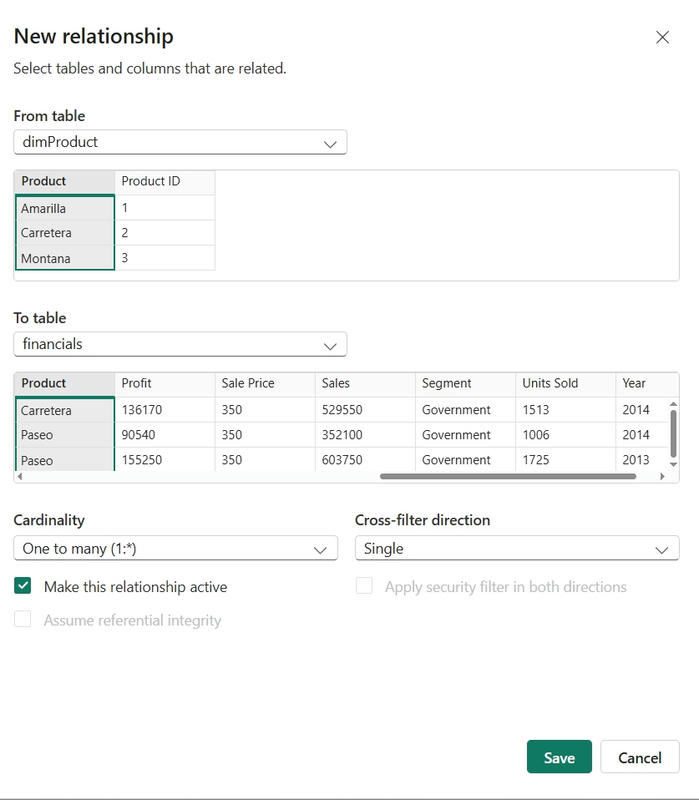Toggle Assume referential integrity checkbox
Screen dimensions: 699x800
click(x=23, y=620)
